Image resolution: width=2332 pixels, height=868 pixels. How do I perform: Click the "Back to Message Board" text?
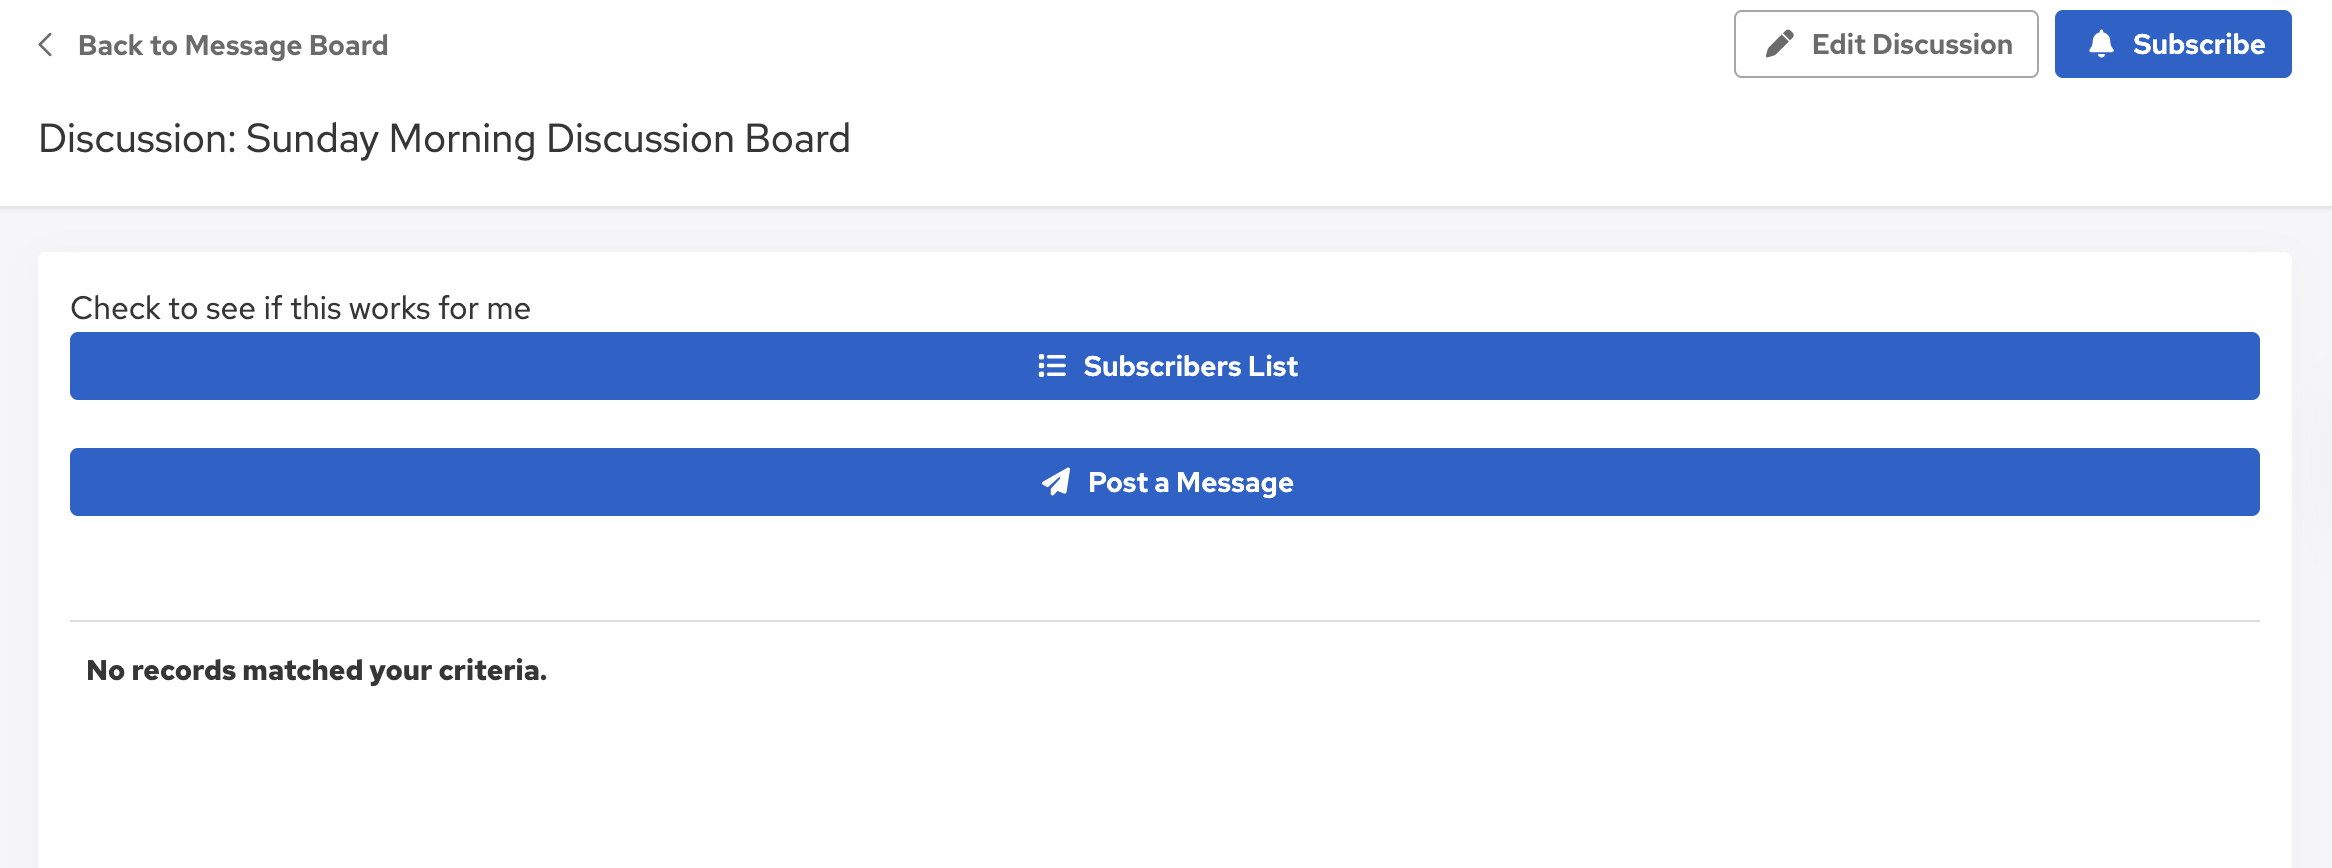[x=233, y=45]
